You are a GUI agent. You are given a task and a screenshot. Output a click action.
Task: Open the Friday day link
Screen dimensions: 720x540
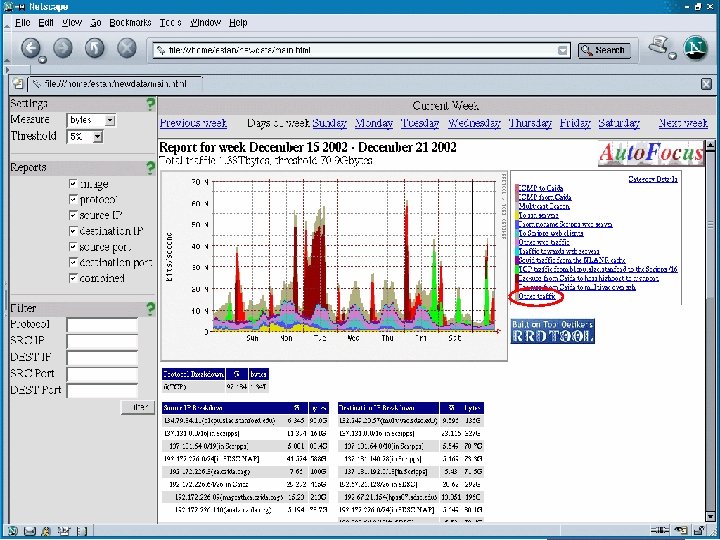click(x=575, y=123)
